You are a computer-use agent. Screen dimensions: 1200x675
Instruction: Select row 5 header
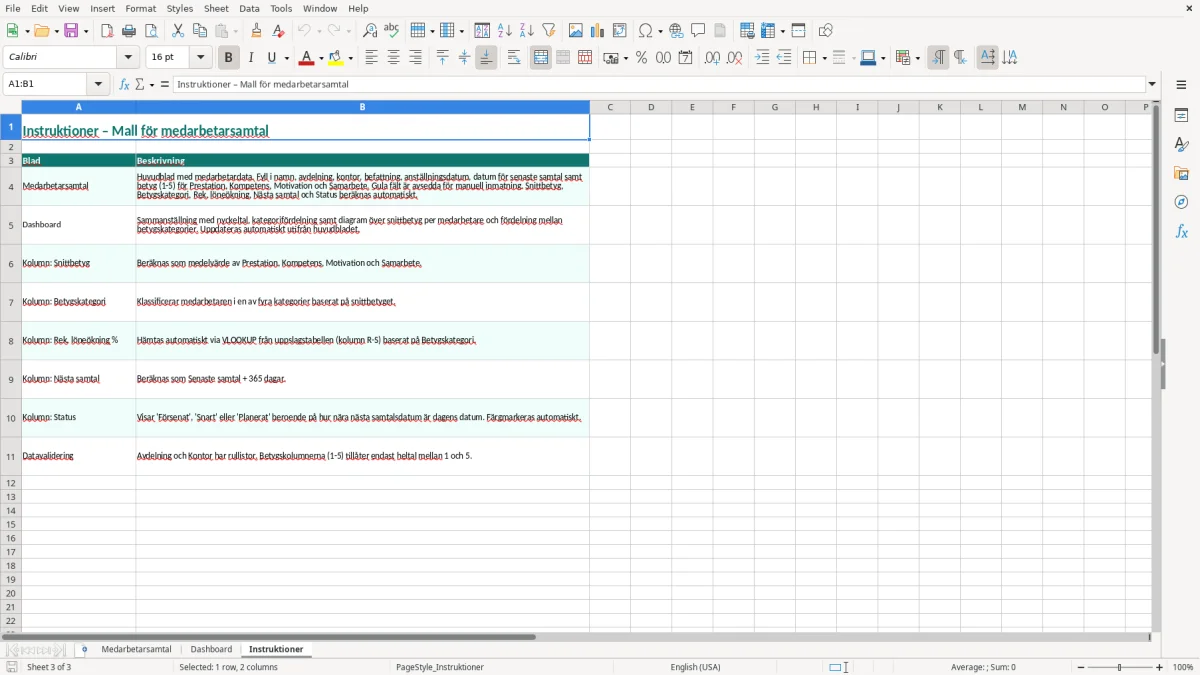(11, 225)
